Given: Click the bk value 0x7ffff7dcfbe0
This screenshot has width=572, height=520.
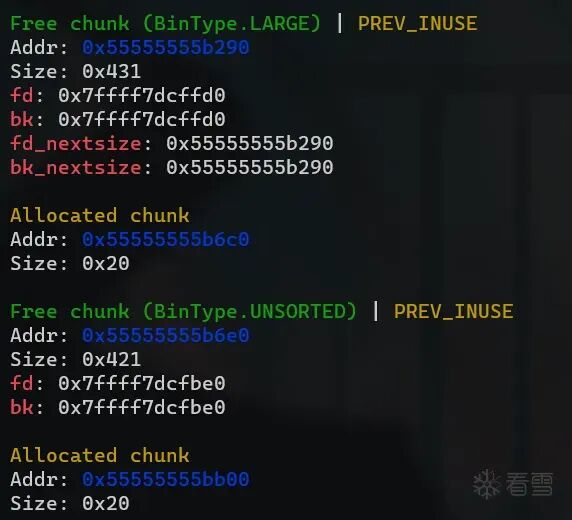Looking at the screenshot, I should point(142,408).
